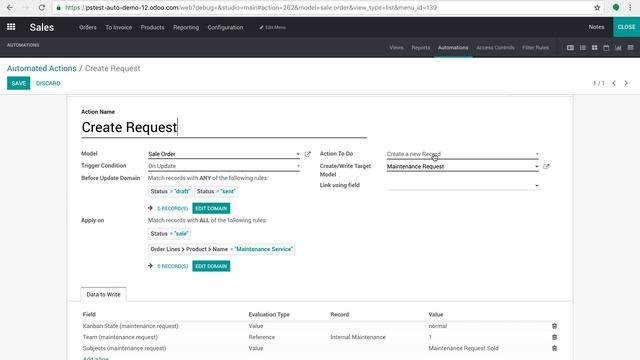The height and width of the screenshot is (360, 640).
Task: Click the Kanban State (maintenance.request) field cell
Action: [131, 326]
